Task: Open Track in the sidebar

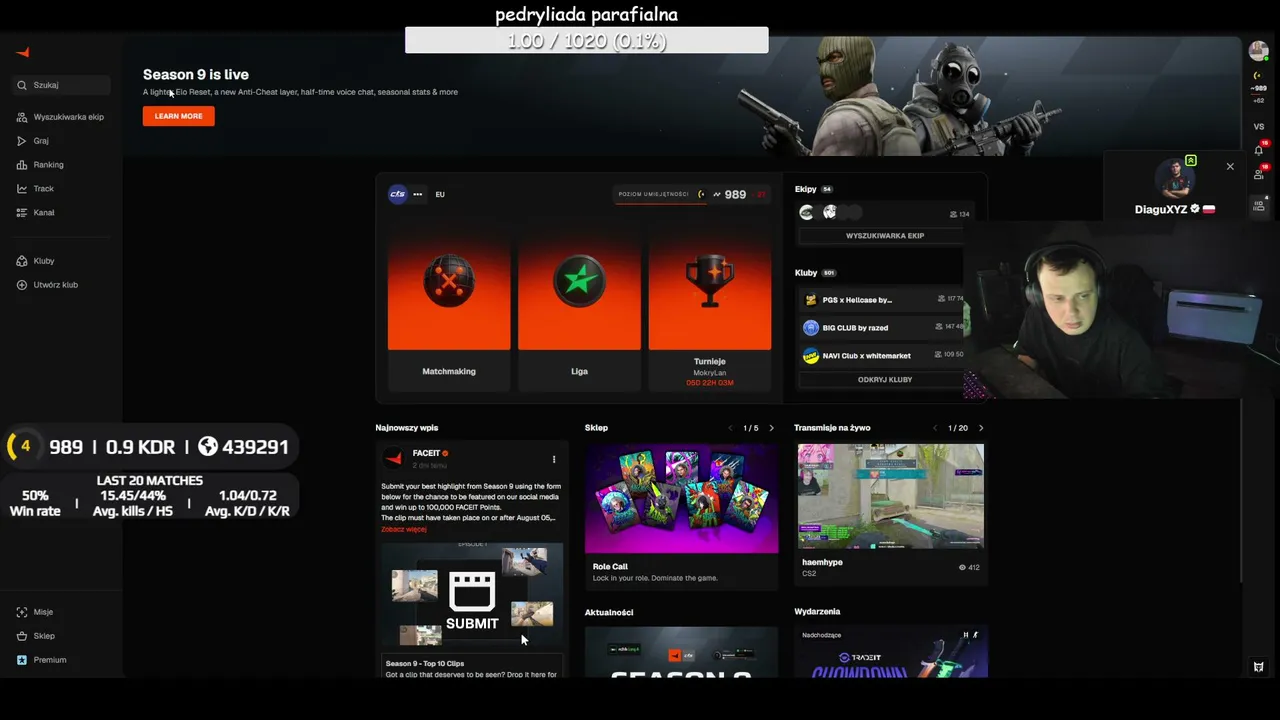Action: 36,189
